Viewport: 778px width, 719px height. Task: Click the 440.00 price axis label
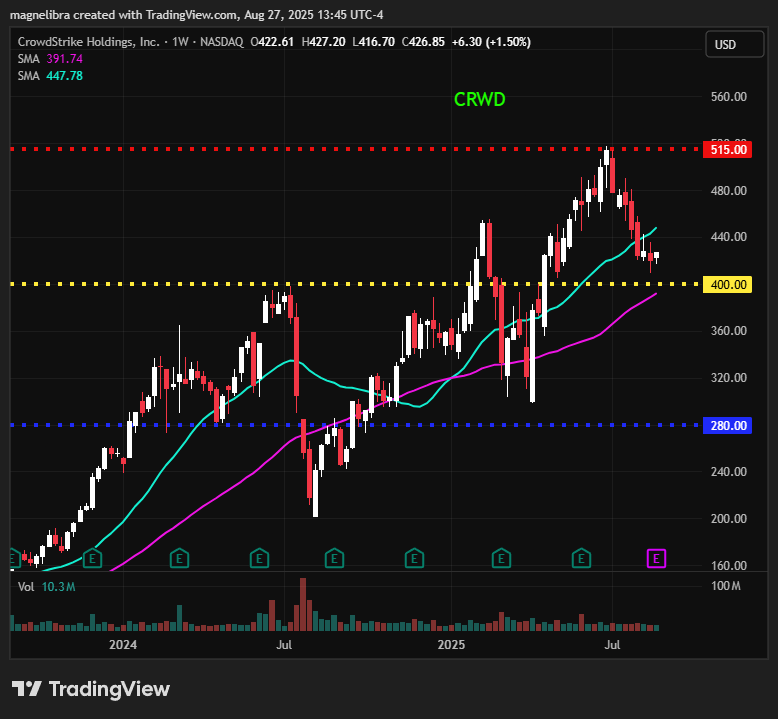[x=728, y=237]
